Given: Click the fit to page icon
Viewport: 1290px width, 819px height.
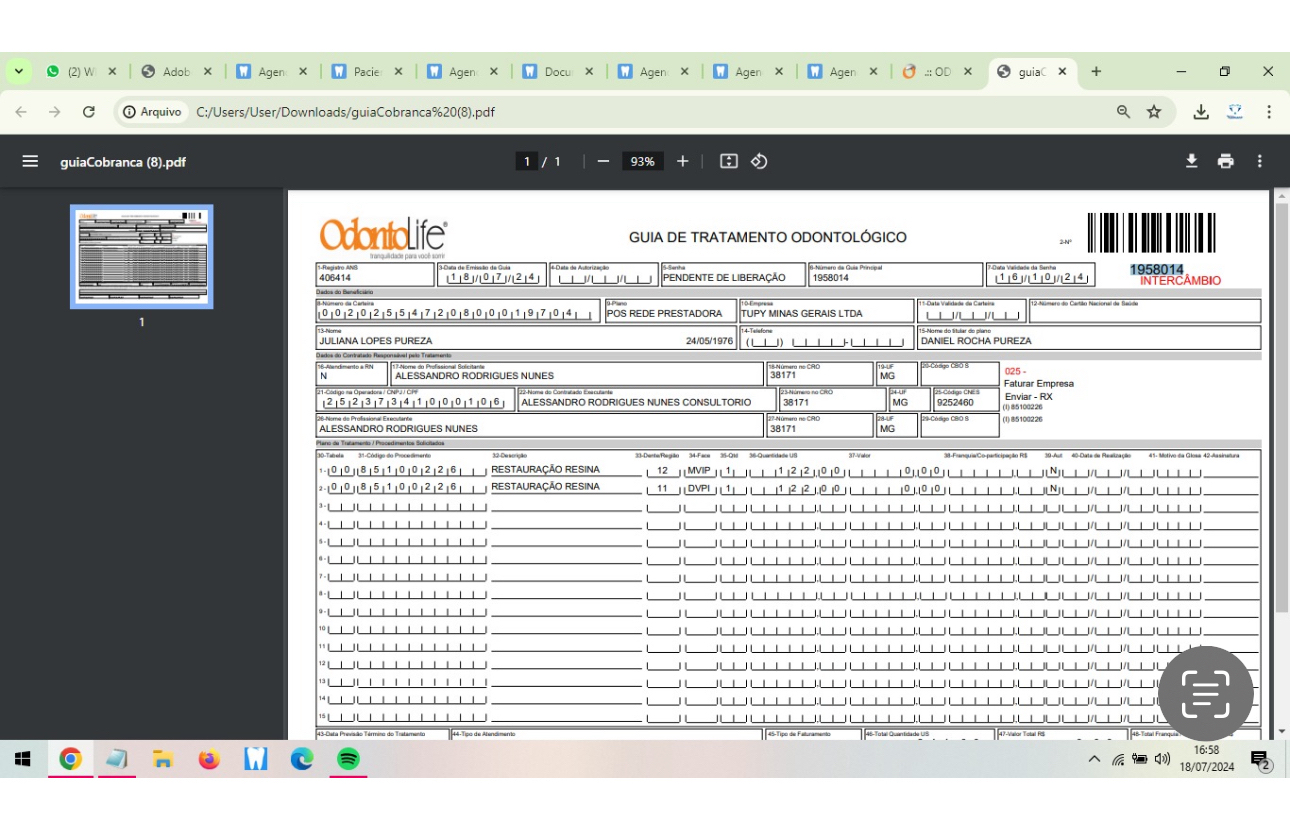Looking at the screenshot, I should [729, 161].
